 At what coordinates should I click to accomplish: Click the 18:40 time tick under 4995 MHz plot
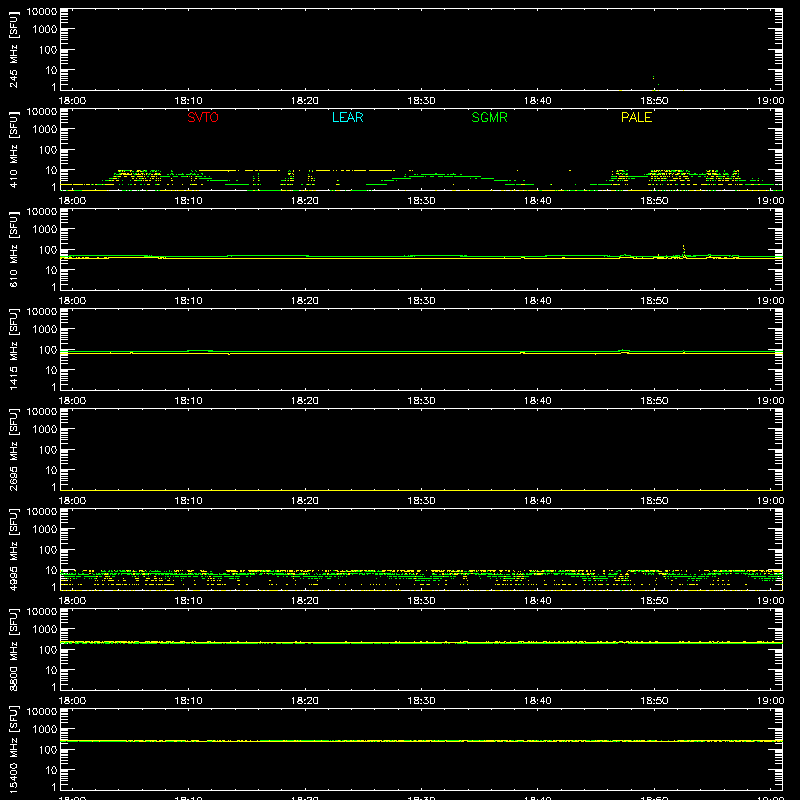point(538,601)
